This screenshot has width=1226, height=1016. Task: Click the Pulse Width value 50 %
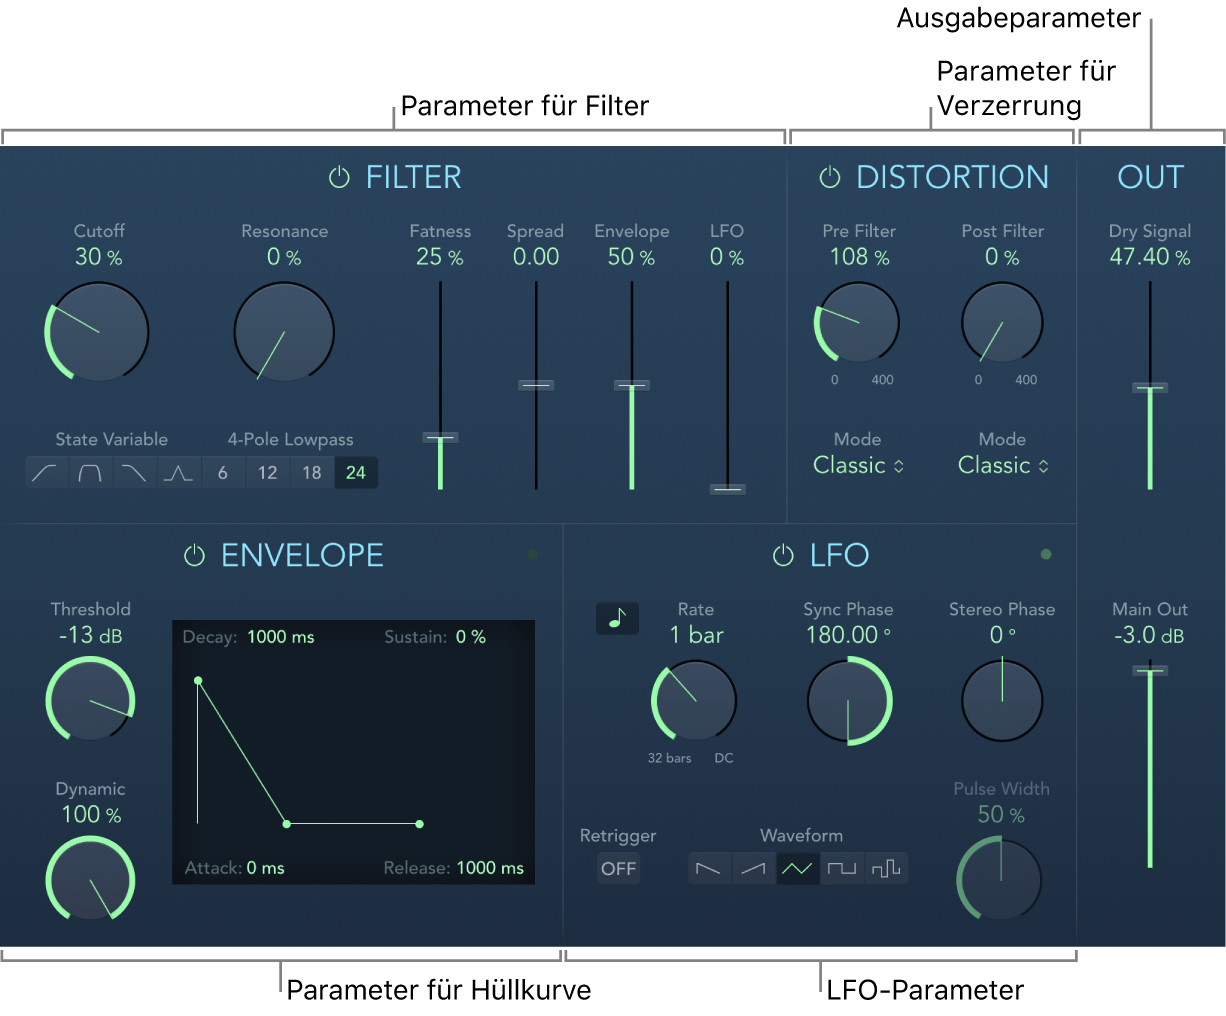[1001, 815]
